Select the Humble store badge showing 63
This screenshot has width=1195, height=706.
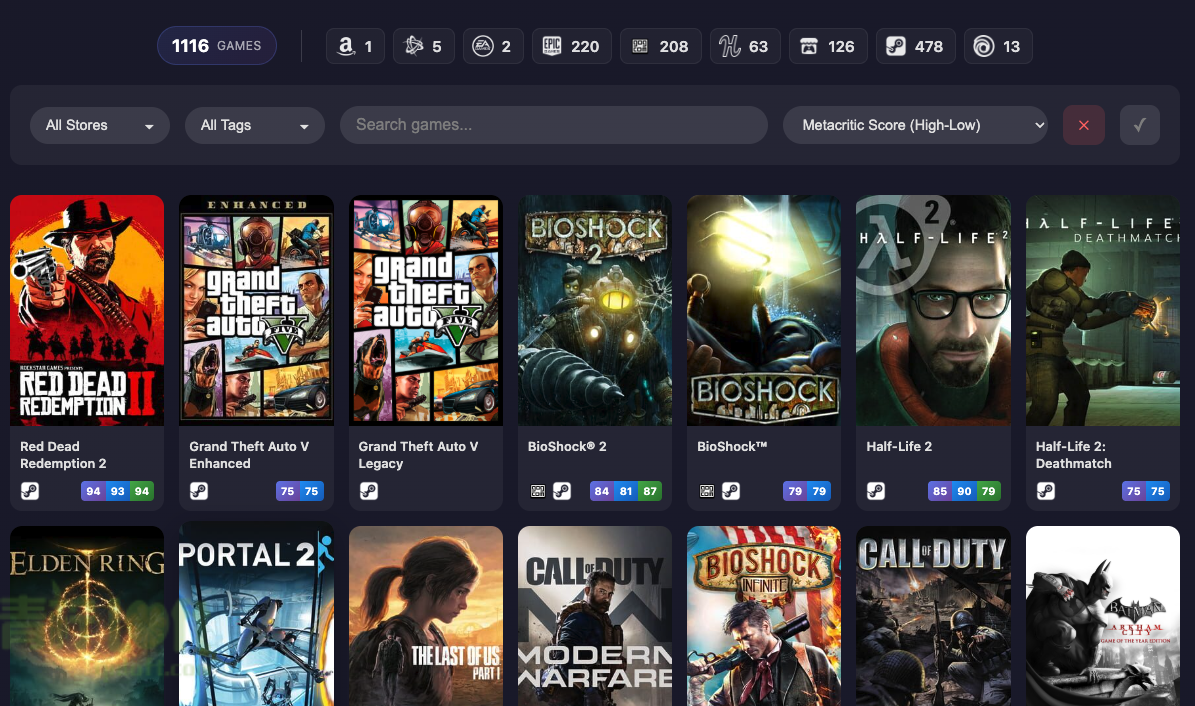click(744, 46)
